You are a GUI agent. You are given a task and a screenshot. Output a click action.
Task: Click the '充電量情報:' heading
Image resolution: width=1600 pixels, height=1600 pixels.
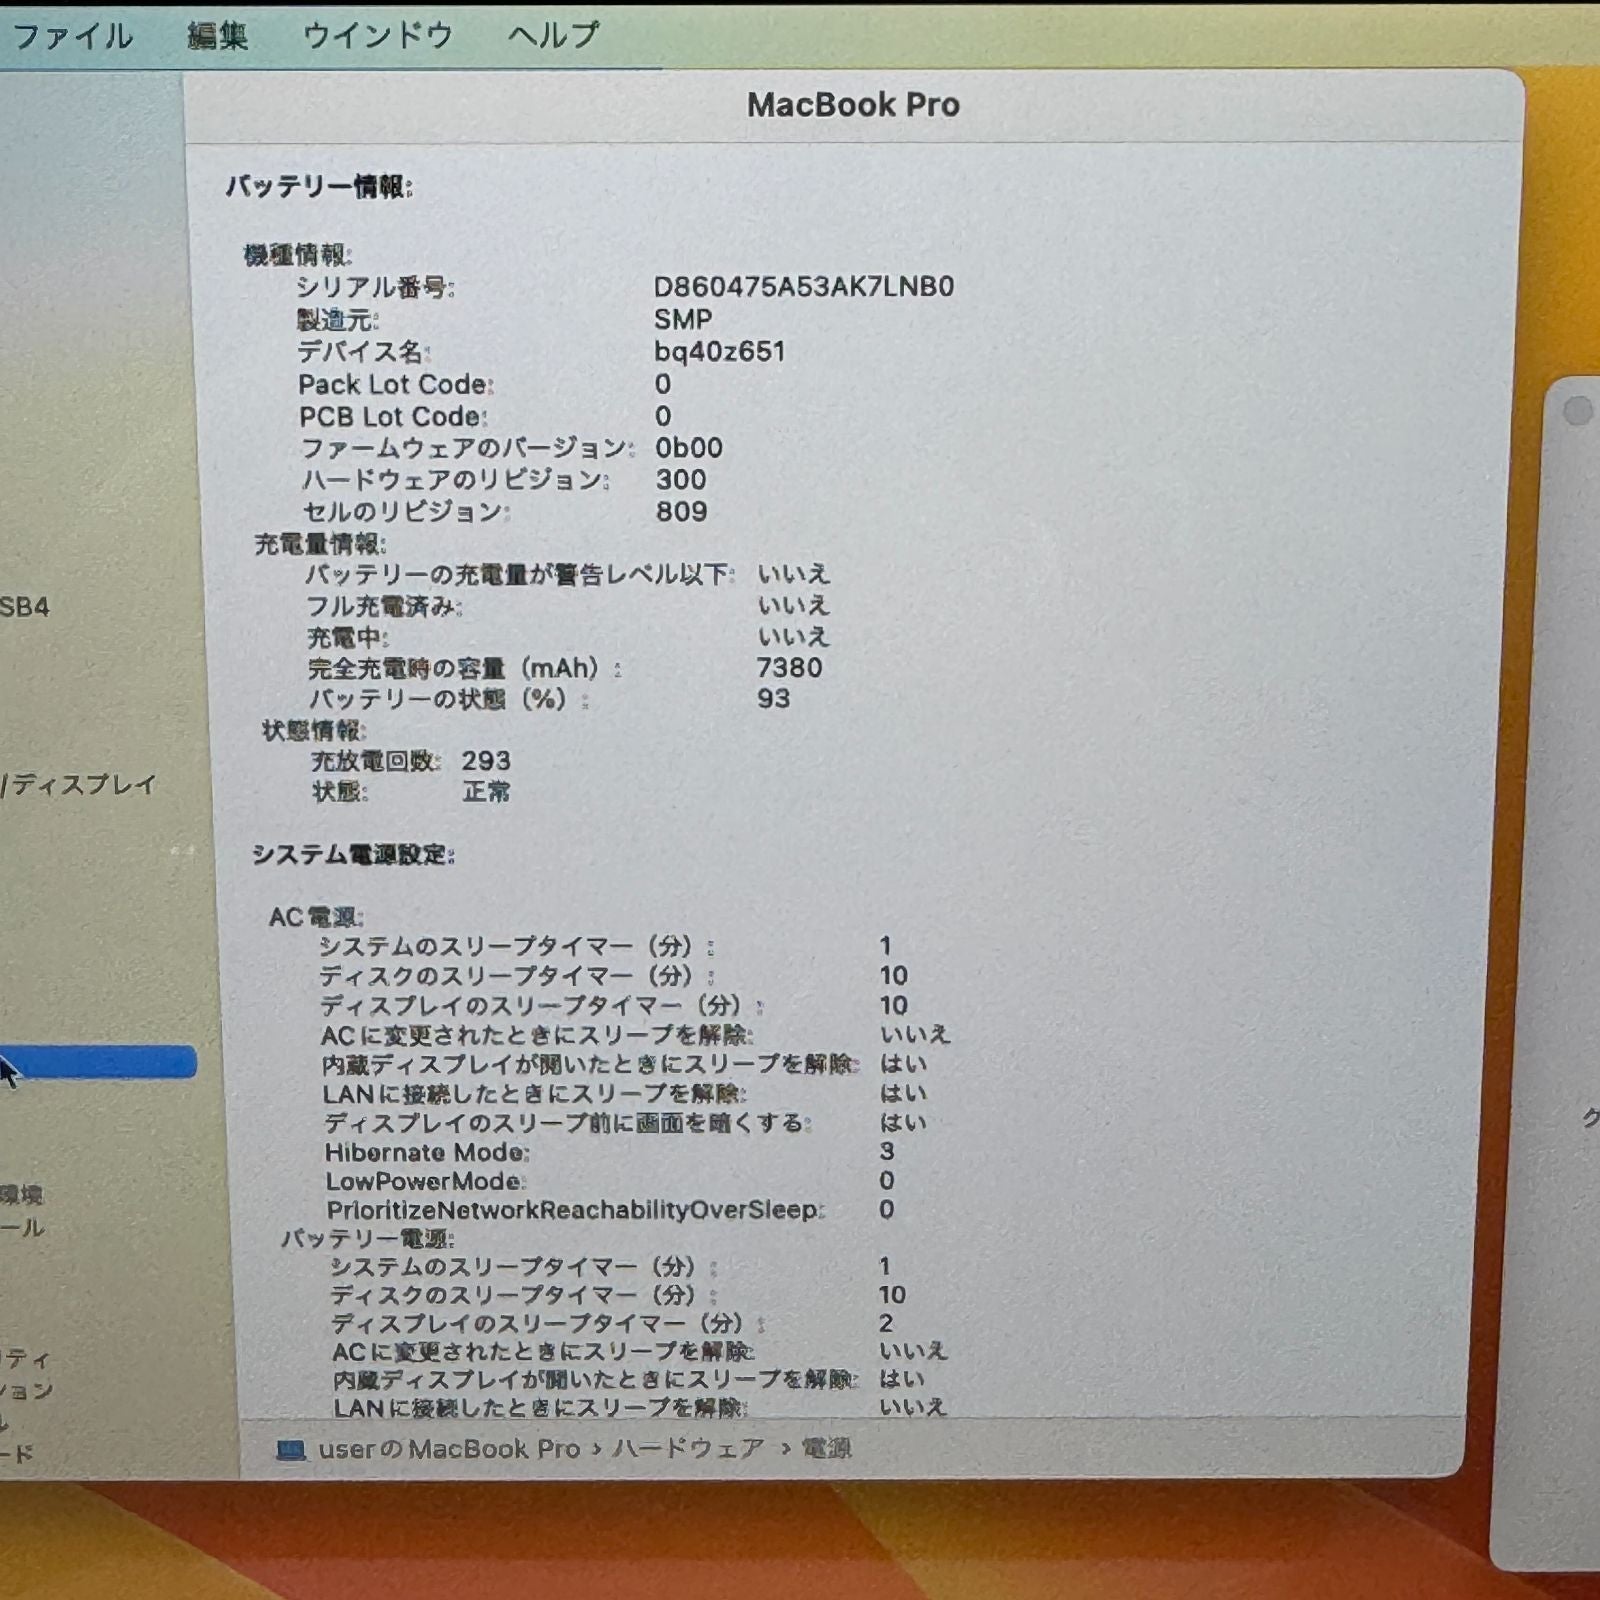320,544
